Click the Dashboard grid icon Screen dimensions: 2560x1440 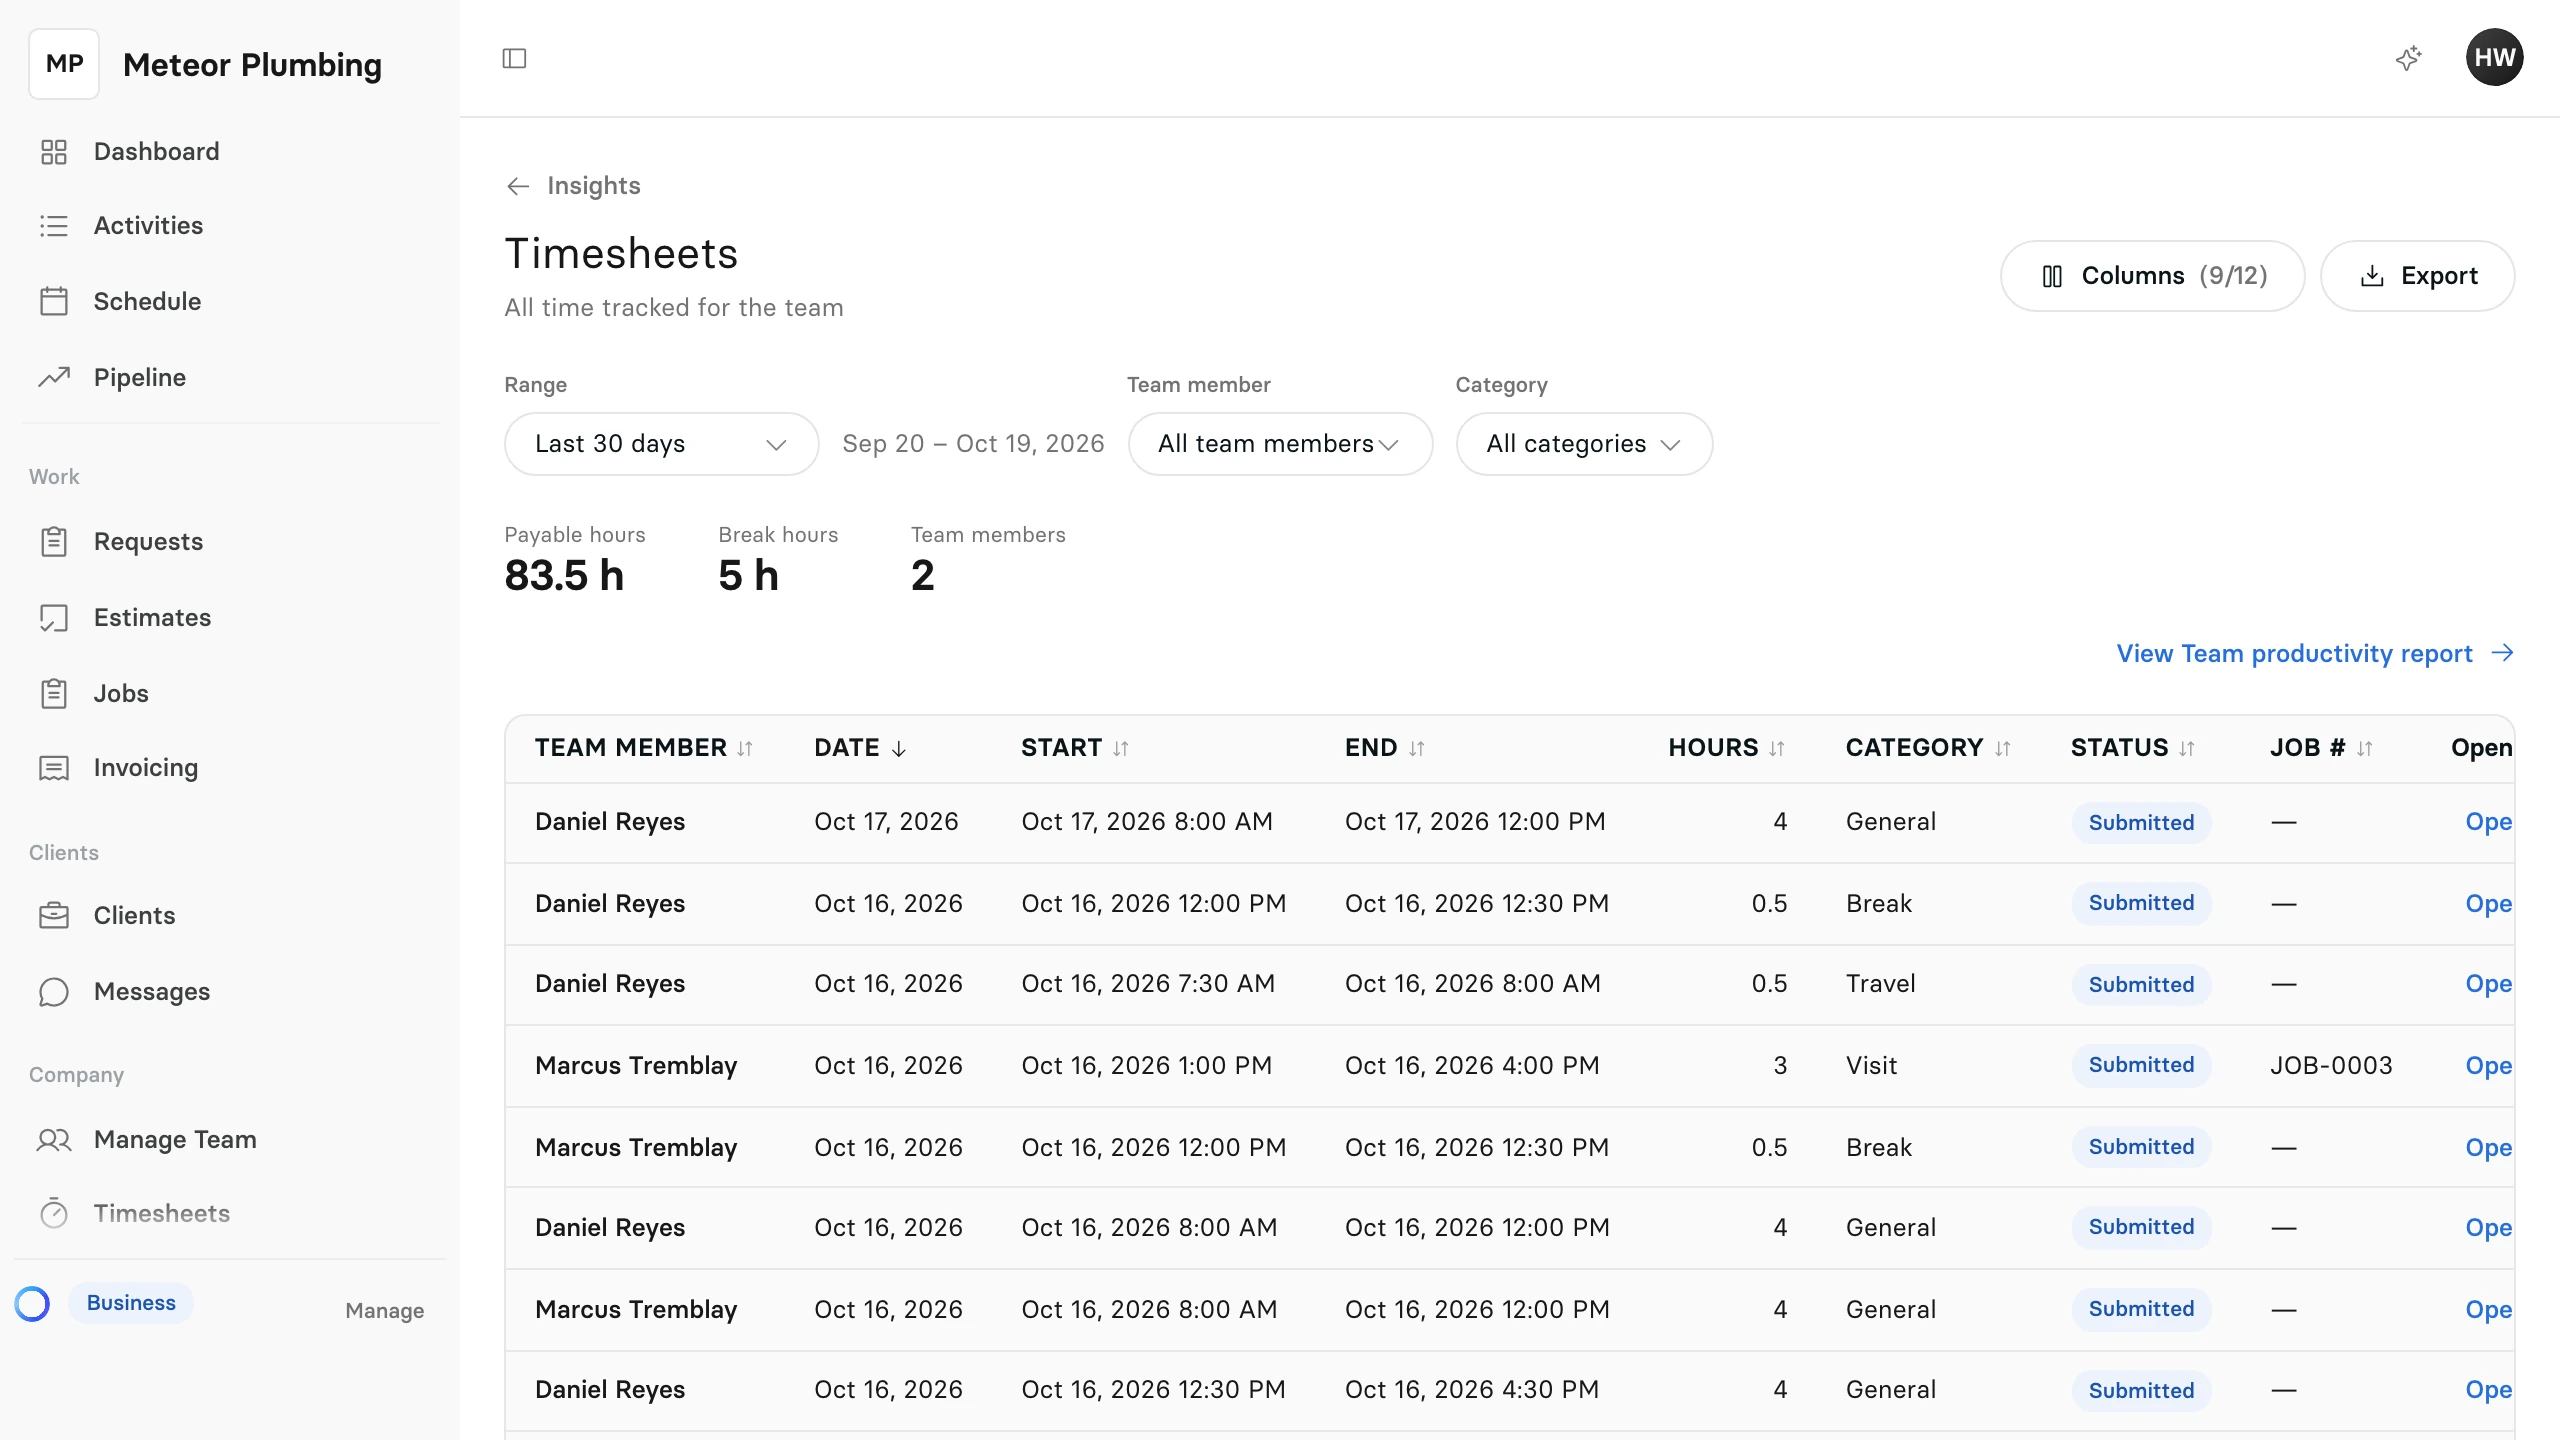point(54,152)
